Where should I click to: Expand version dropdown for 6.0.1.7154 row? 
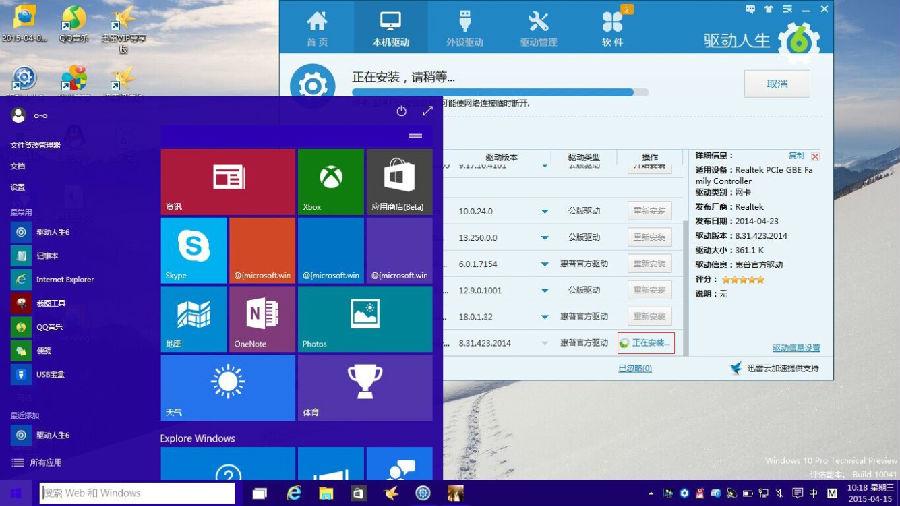[x=544, y=264]
